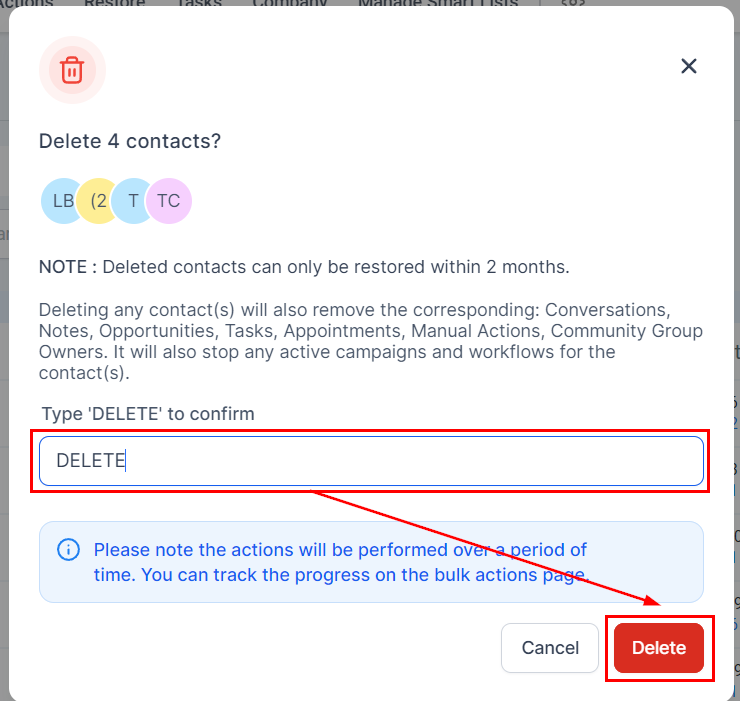This screenshot has height=701, width=740.
Task: Close the delete contacts dialog
Action: click(688, 66)
